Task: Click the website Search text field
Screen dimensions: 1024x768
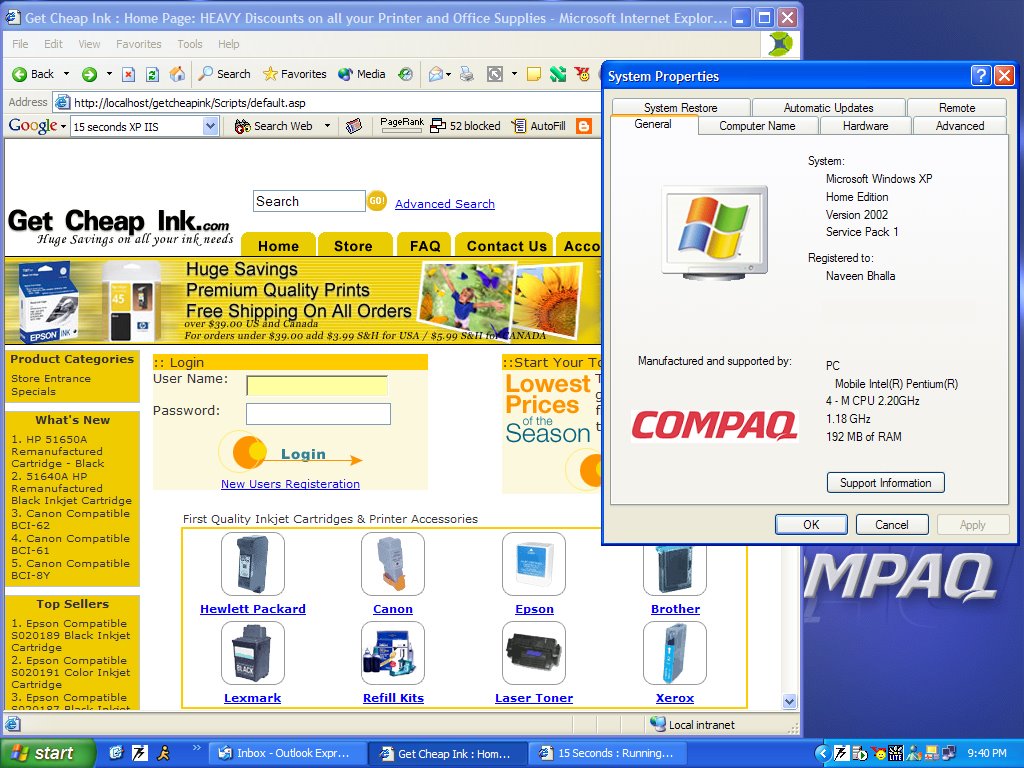Action: point(309,201)
